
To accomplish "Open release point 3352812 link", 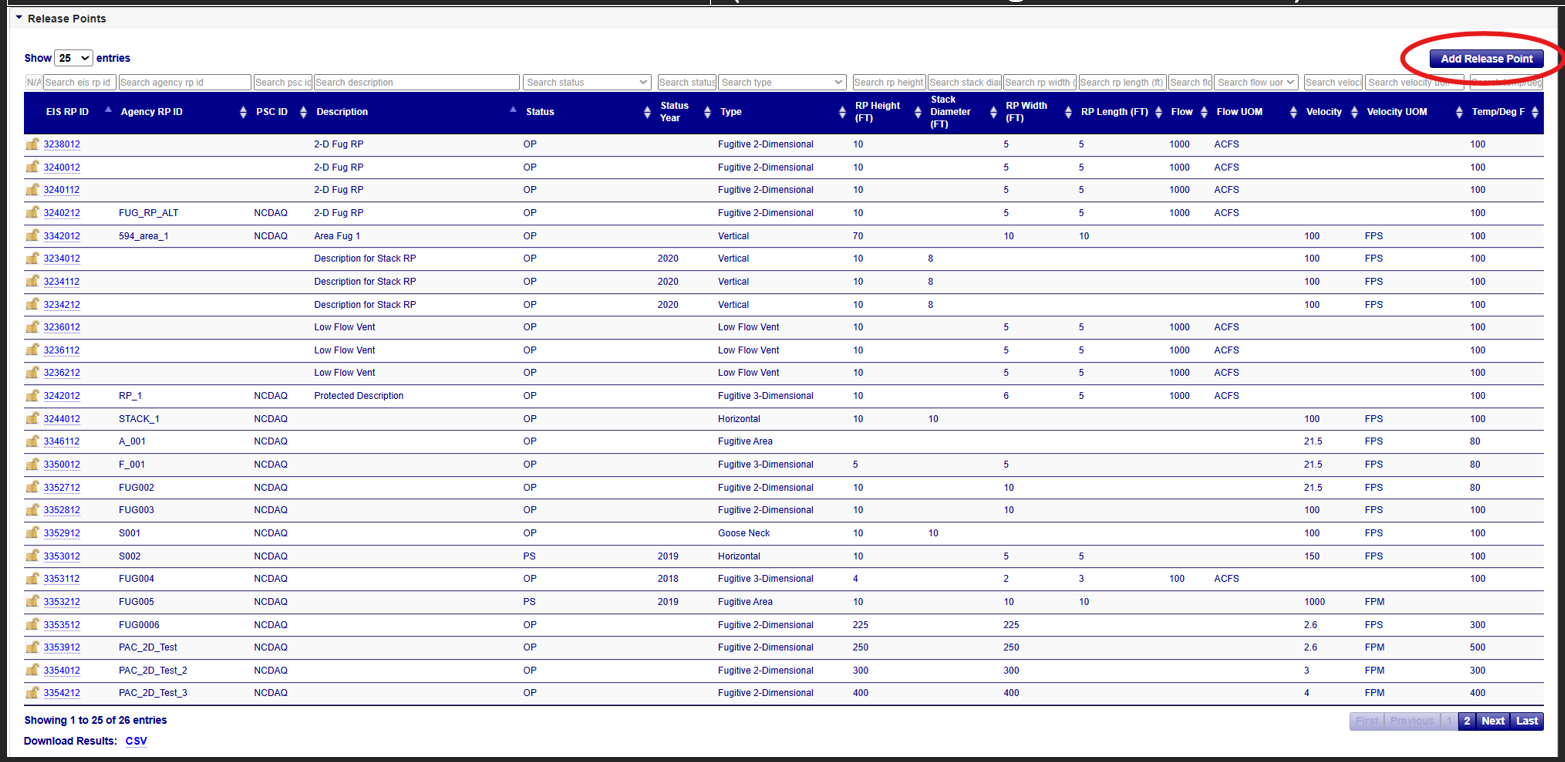I will point(62,510).
